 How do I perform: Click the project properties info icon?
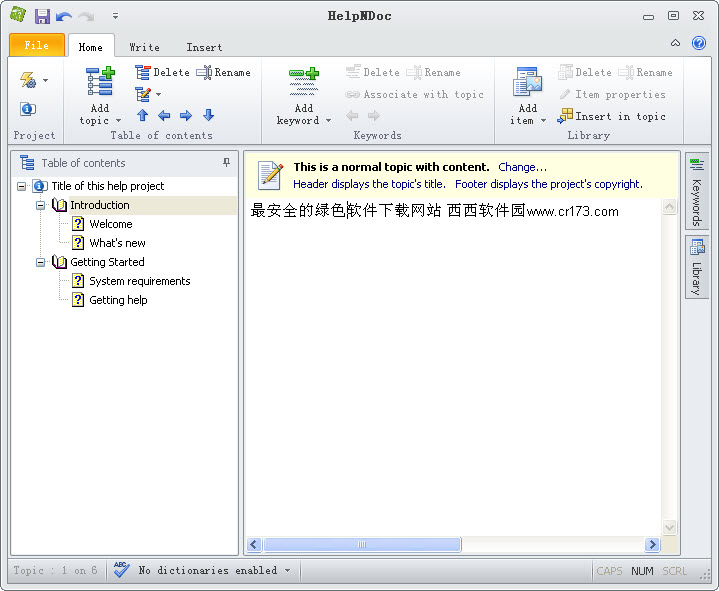tap(28, 109)
